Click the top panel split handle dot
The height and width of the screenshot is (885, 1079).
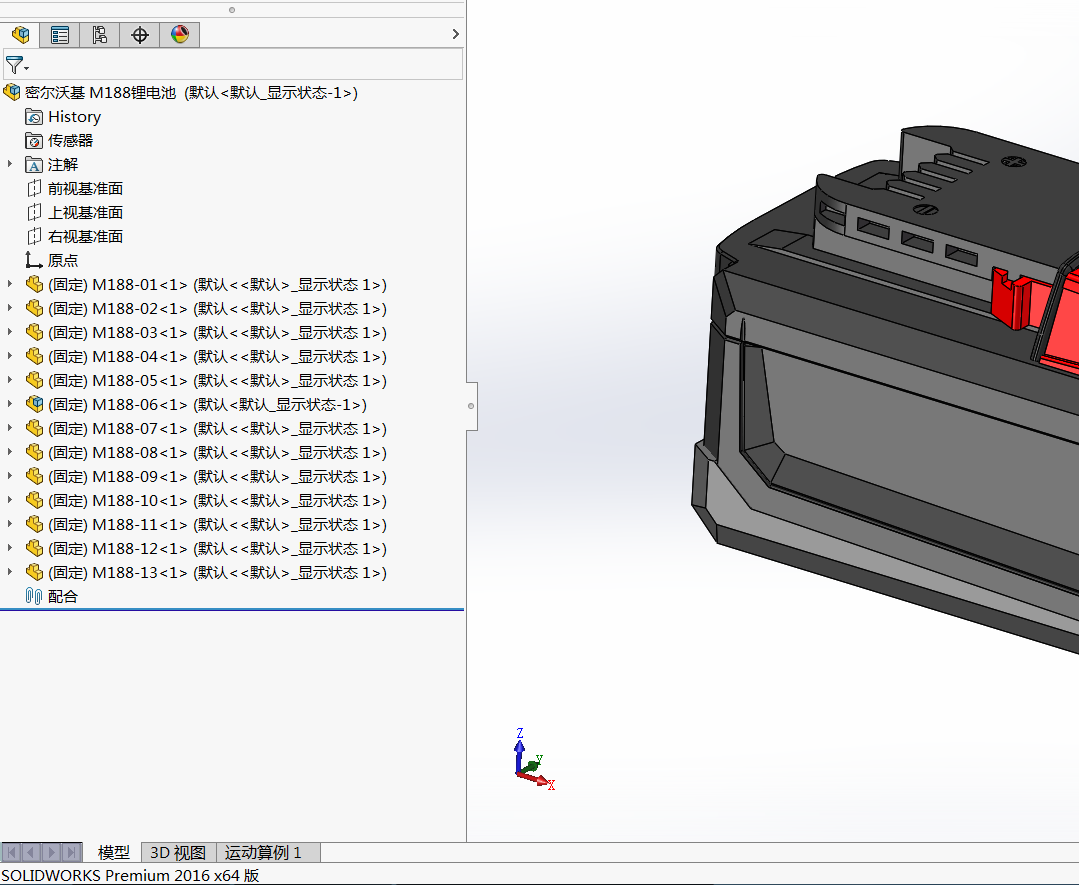click(x=232, y=10)
